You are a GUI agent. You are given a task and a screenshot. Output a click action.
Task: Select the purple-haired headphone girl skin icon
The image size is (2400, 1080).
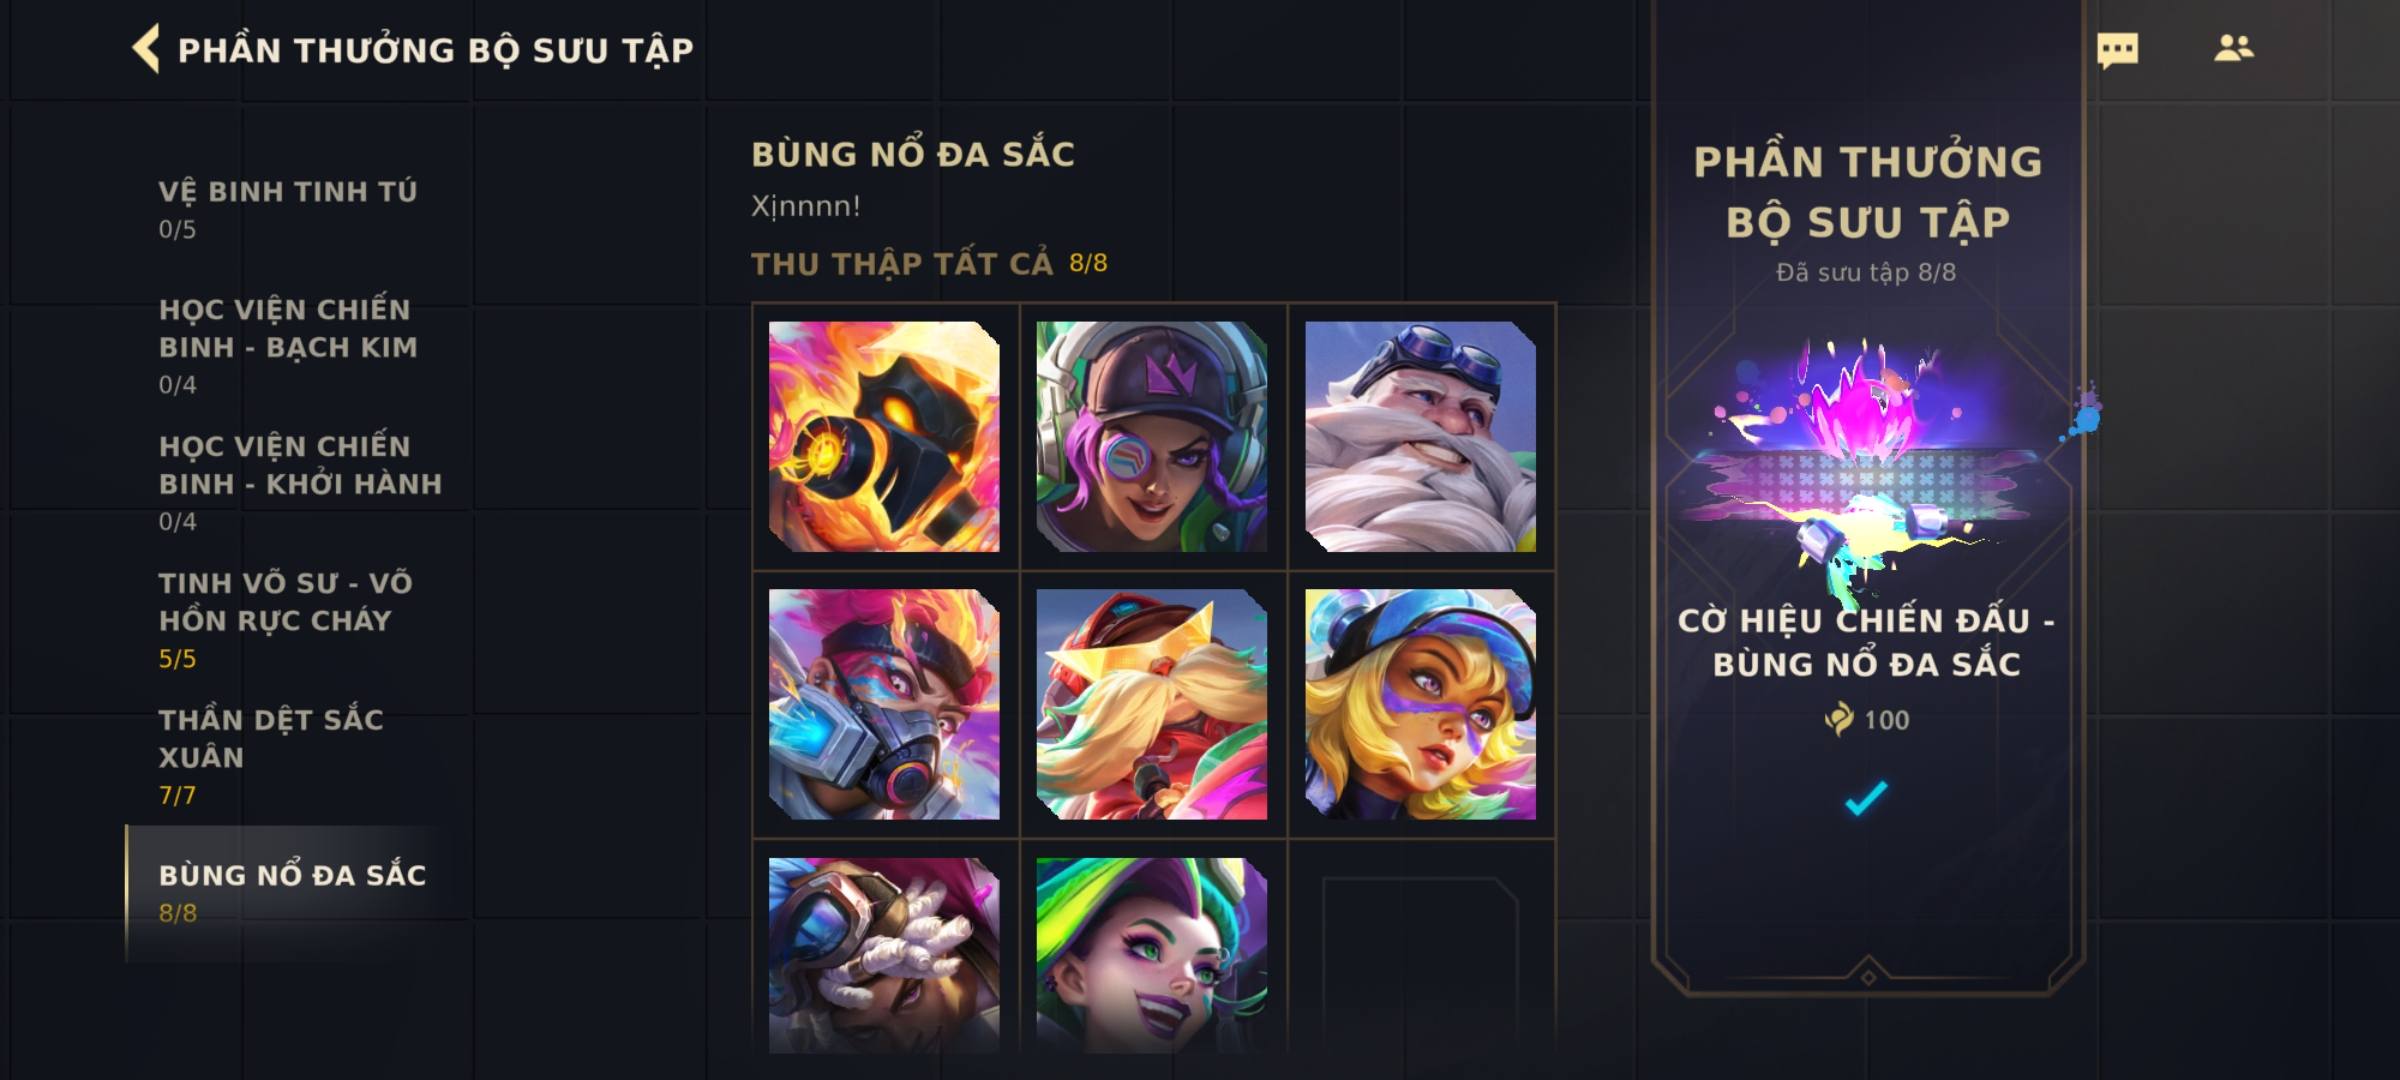(1152, 436)
